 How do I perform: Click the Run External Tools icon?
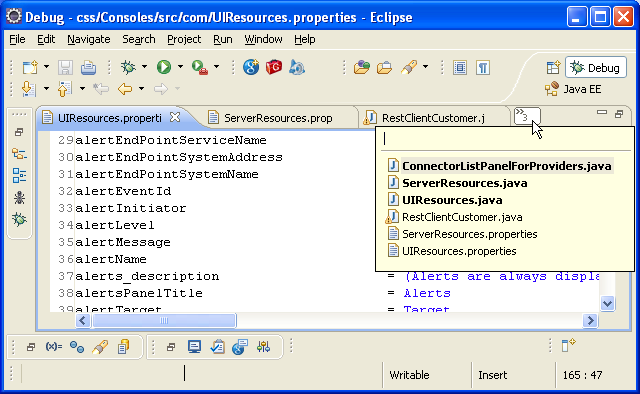click(x=200, y=67)
